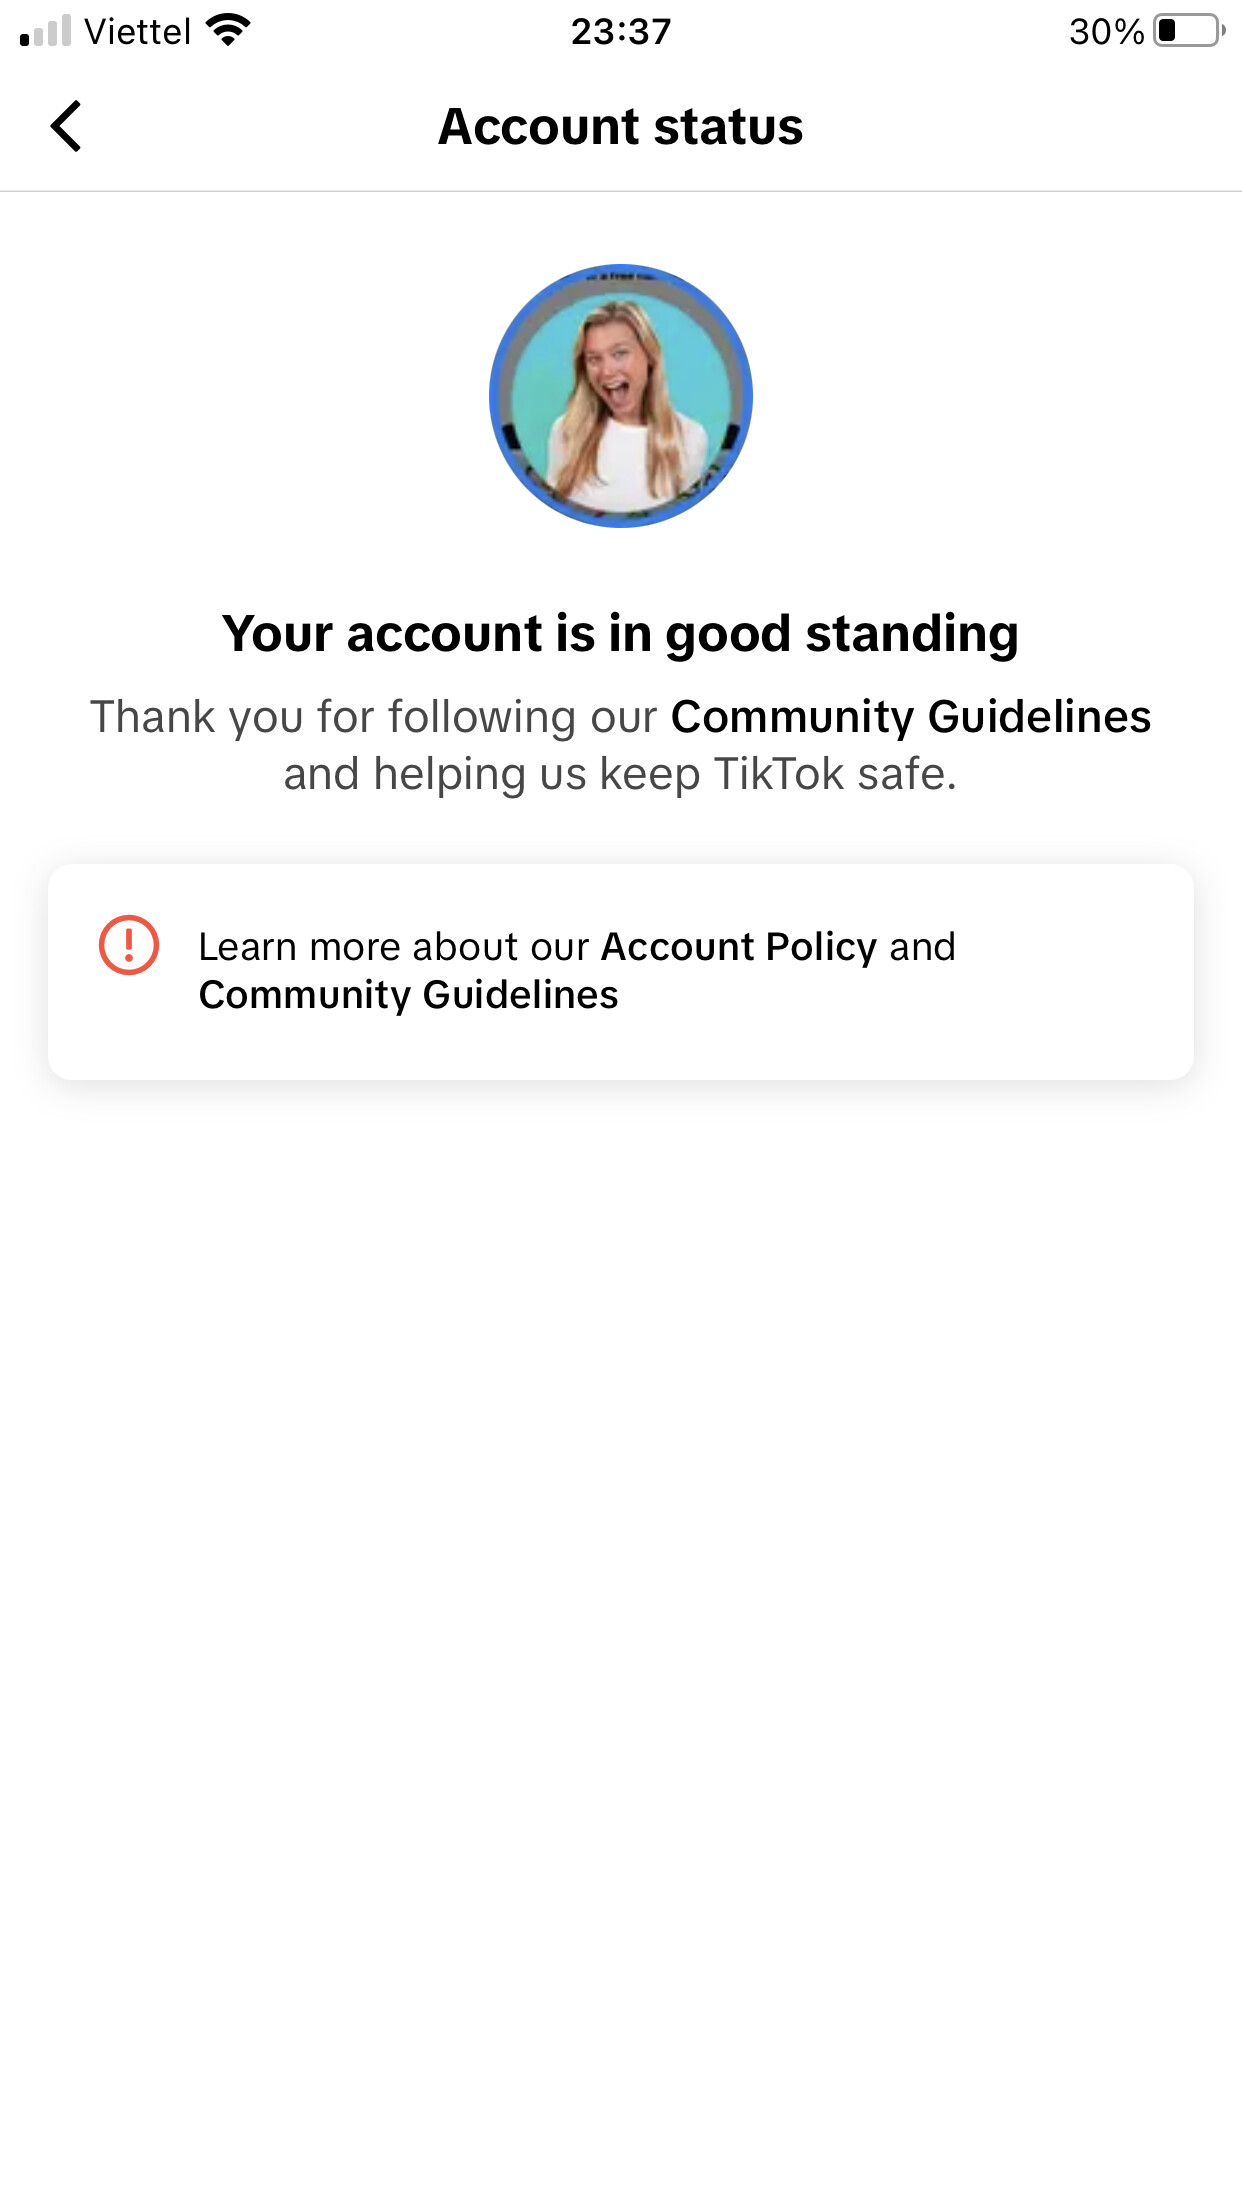Viewport: 1242px width, 2208px height.
Task: Tap the 23:37 clock in status bar
Action: [x=621, y=32]
